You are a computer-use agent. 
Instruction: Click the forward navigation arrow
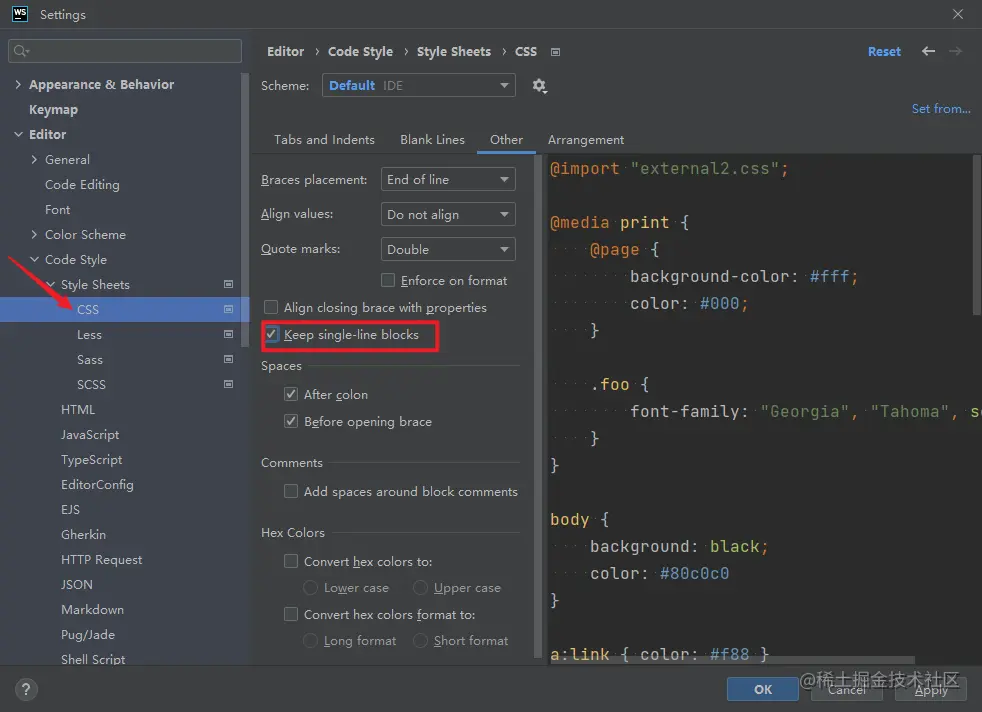[x=955, y=51]
